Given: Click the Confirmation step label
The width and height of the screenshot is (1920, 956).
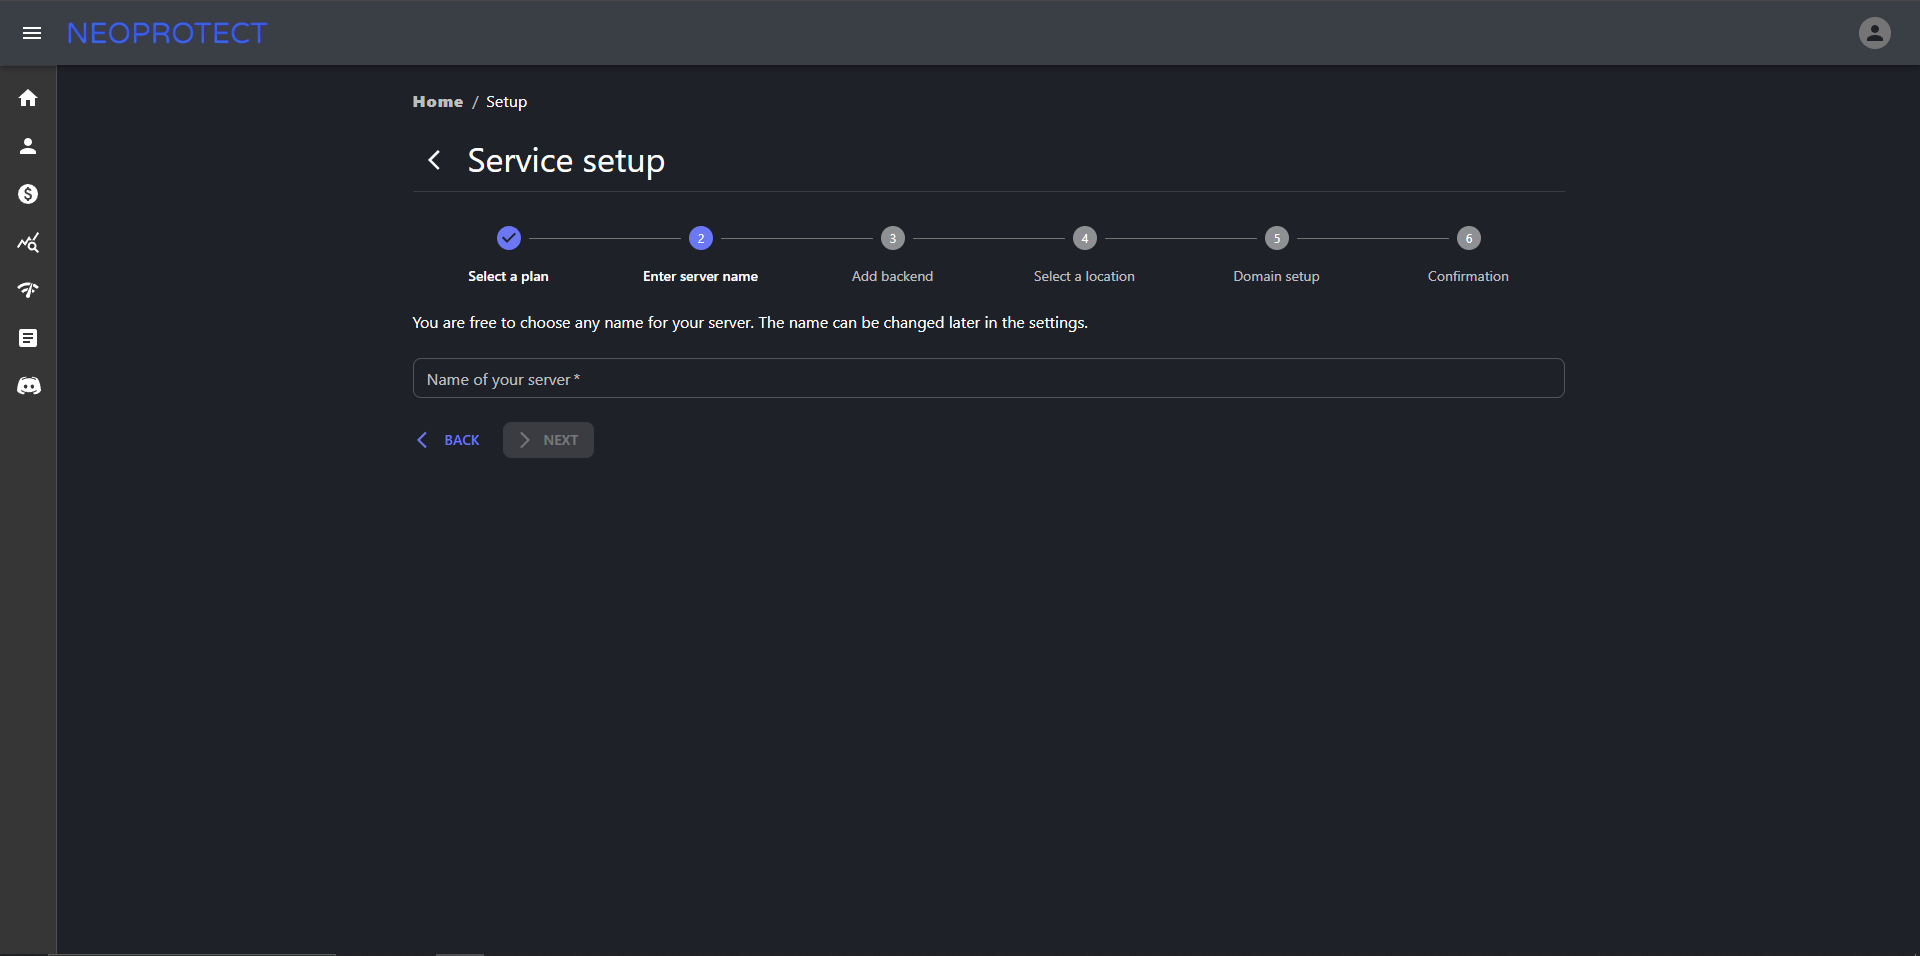Looking at the screenshot, I should click(1468, 276).
